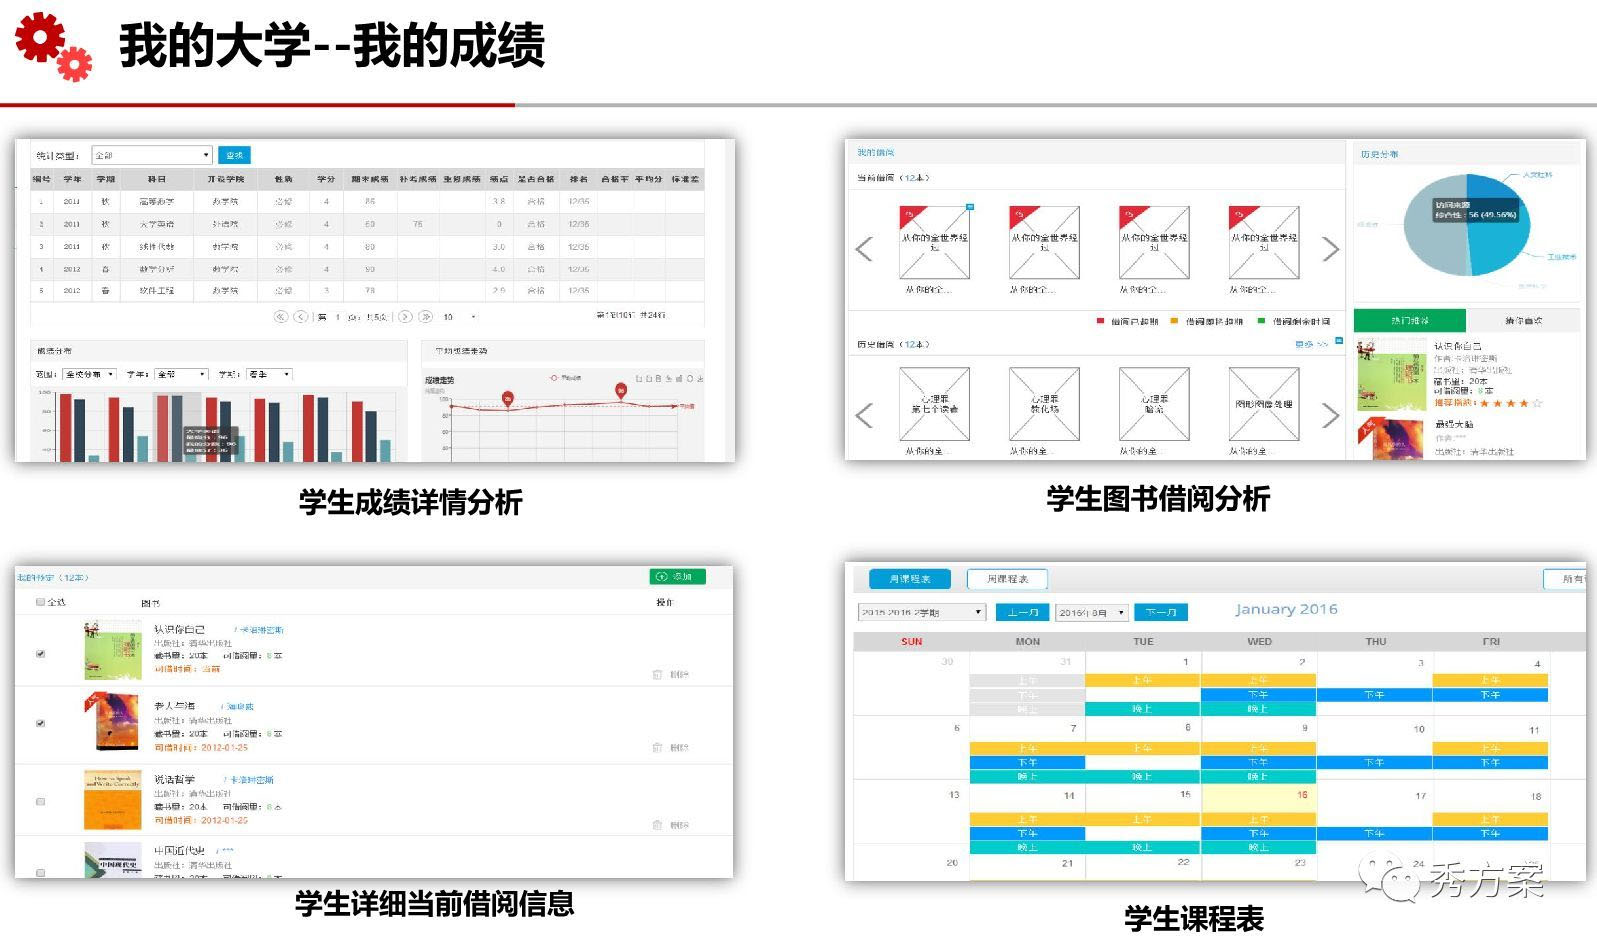Screen dimensions: 1597x950
Task: Check the 说话哲学 book checkbox
Action: click(41, 801)
